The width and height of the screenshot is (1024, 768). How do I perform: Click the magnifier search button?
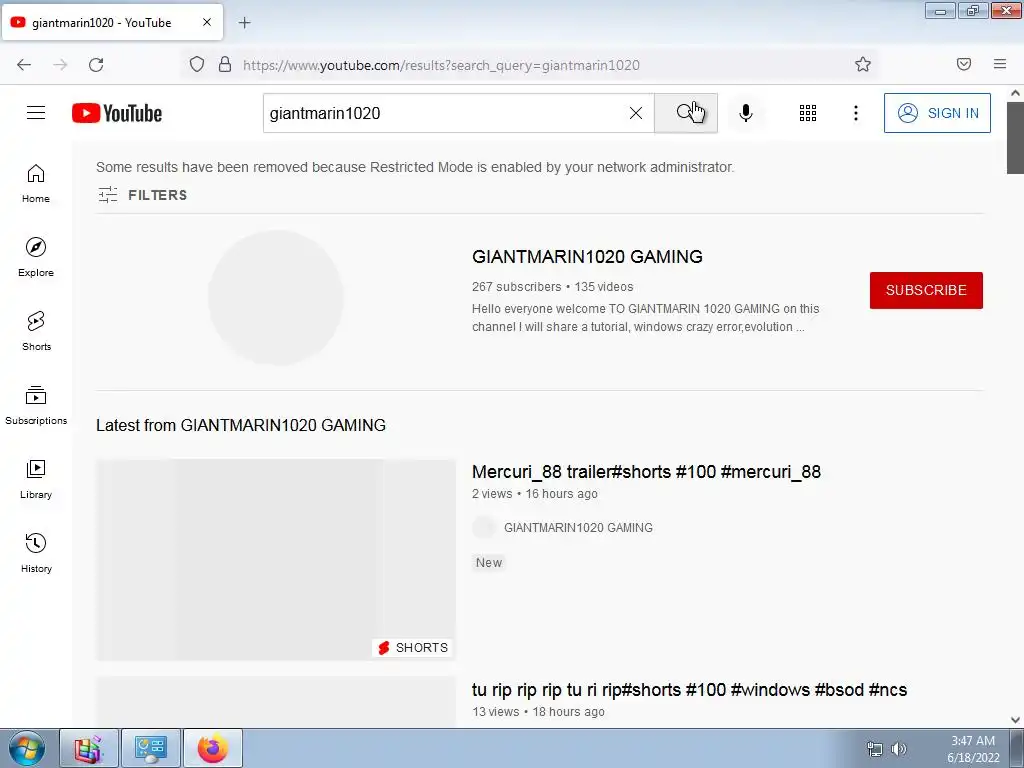pyautogui.click(x=686, y=113)
